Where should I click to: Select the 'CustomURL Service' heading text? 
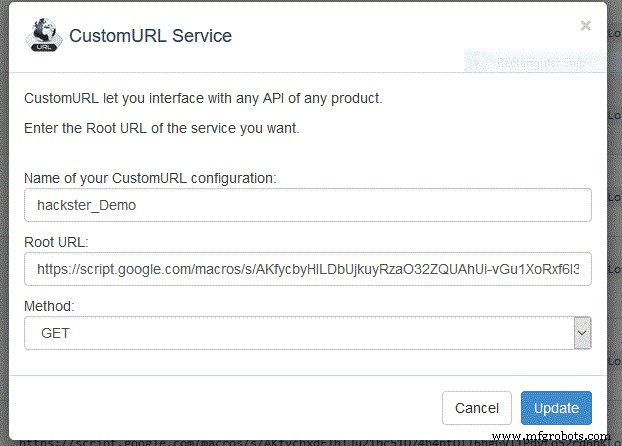point(150,36)
